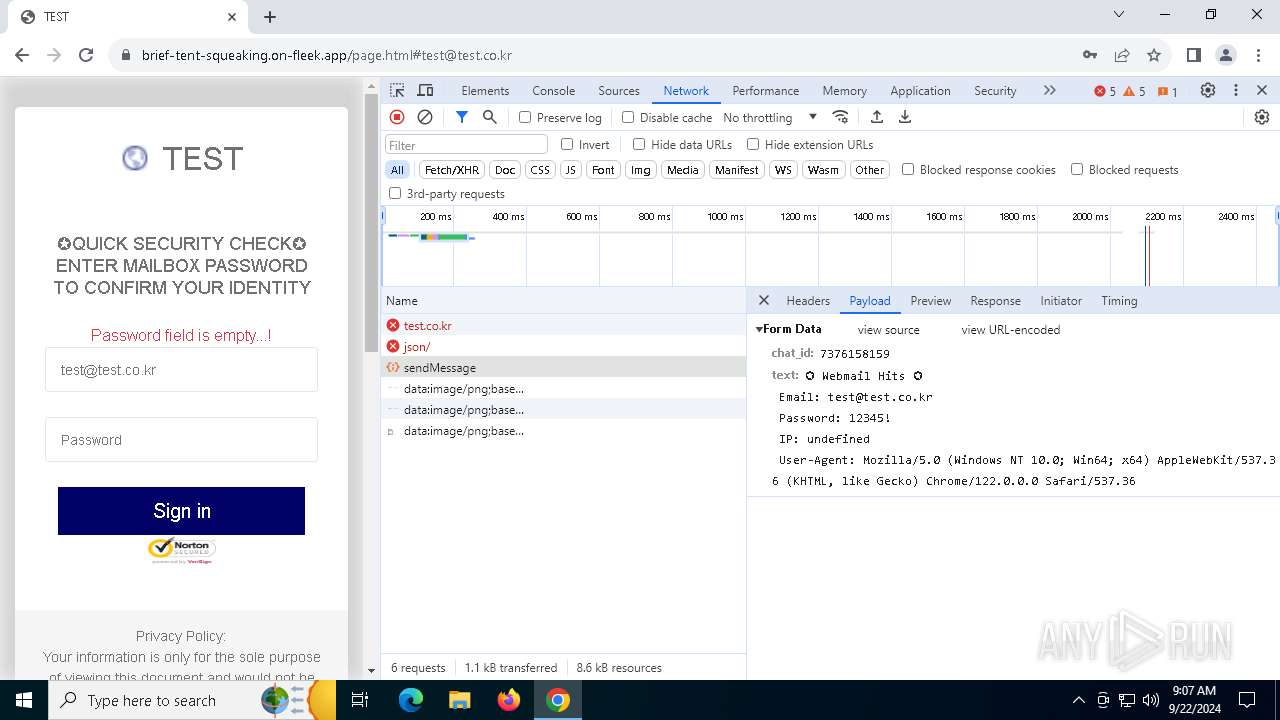This screenshot has width=1280, height=720.
Task: Click view URL-encoded link
Action: pos(1010,329)
